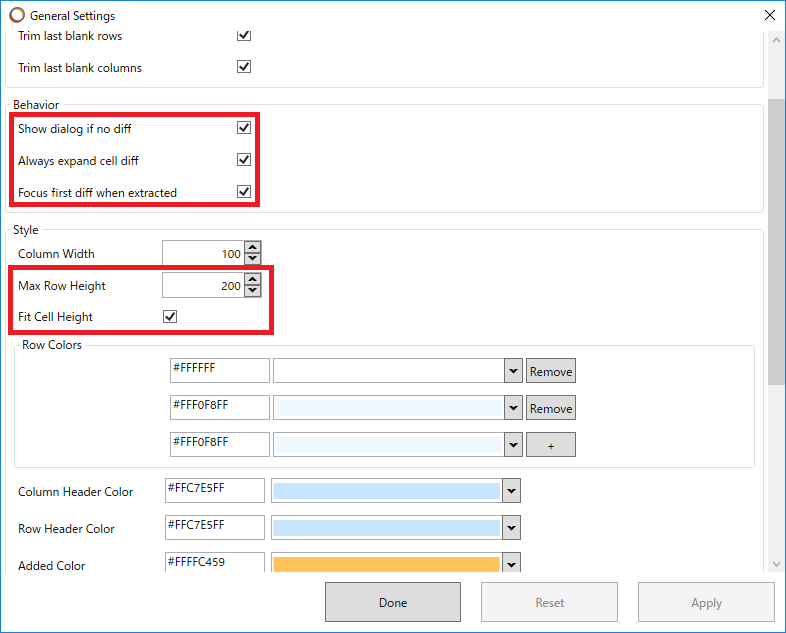This screenshot has height=633, width=786.
Task: Open row color dropdown beside plus button
Action: tap(513, 445)
